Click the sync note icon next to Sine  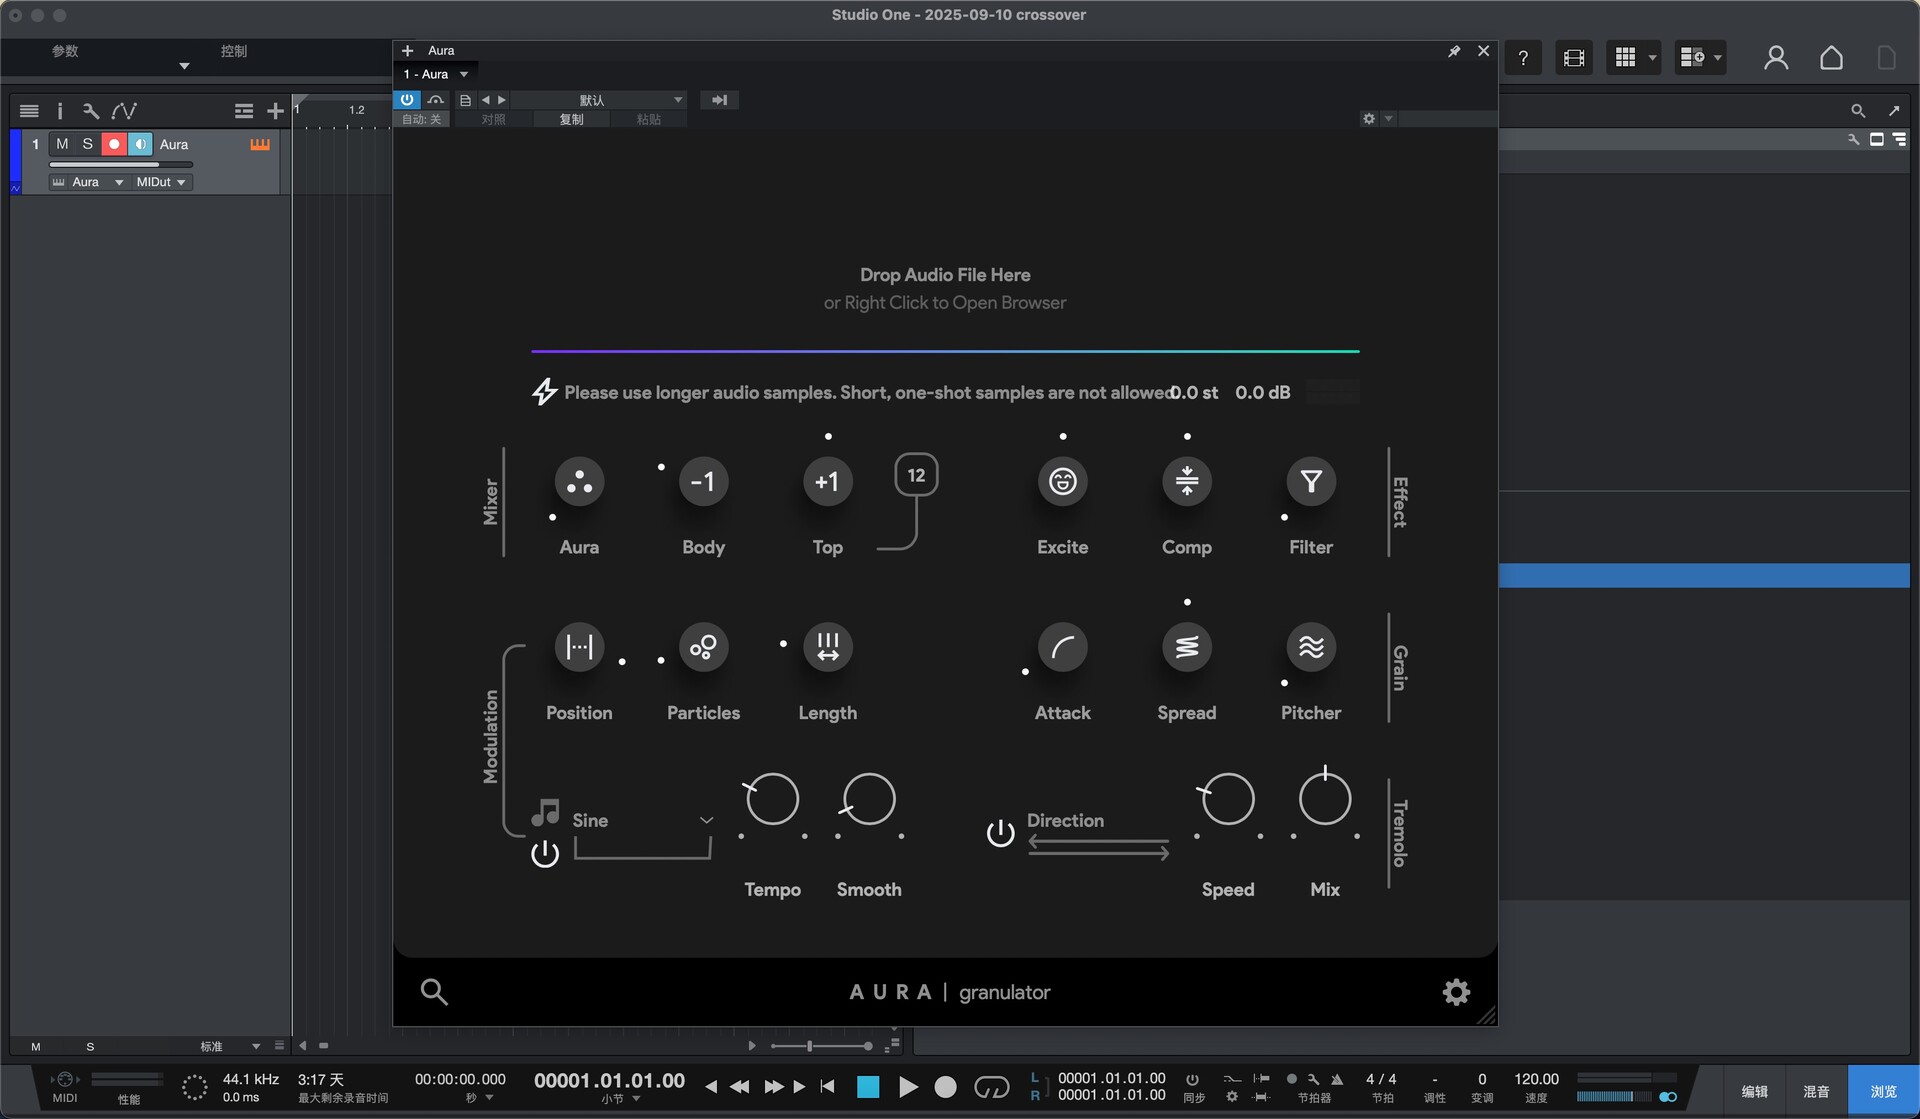[x=545, y=812]
